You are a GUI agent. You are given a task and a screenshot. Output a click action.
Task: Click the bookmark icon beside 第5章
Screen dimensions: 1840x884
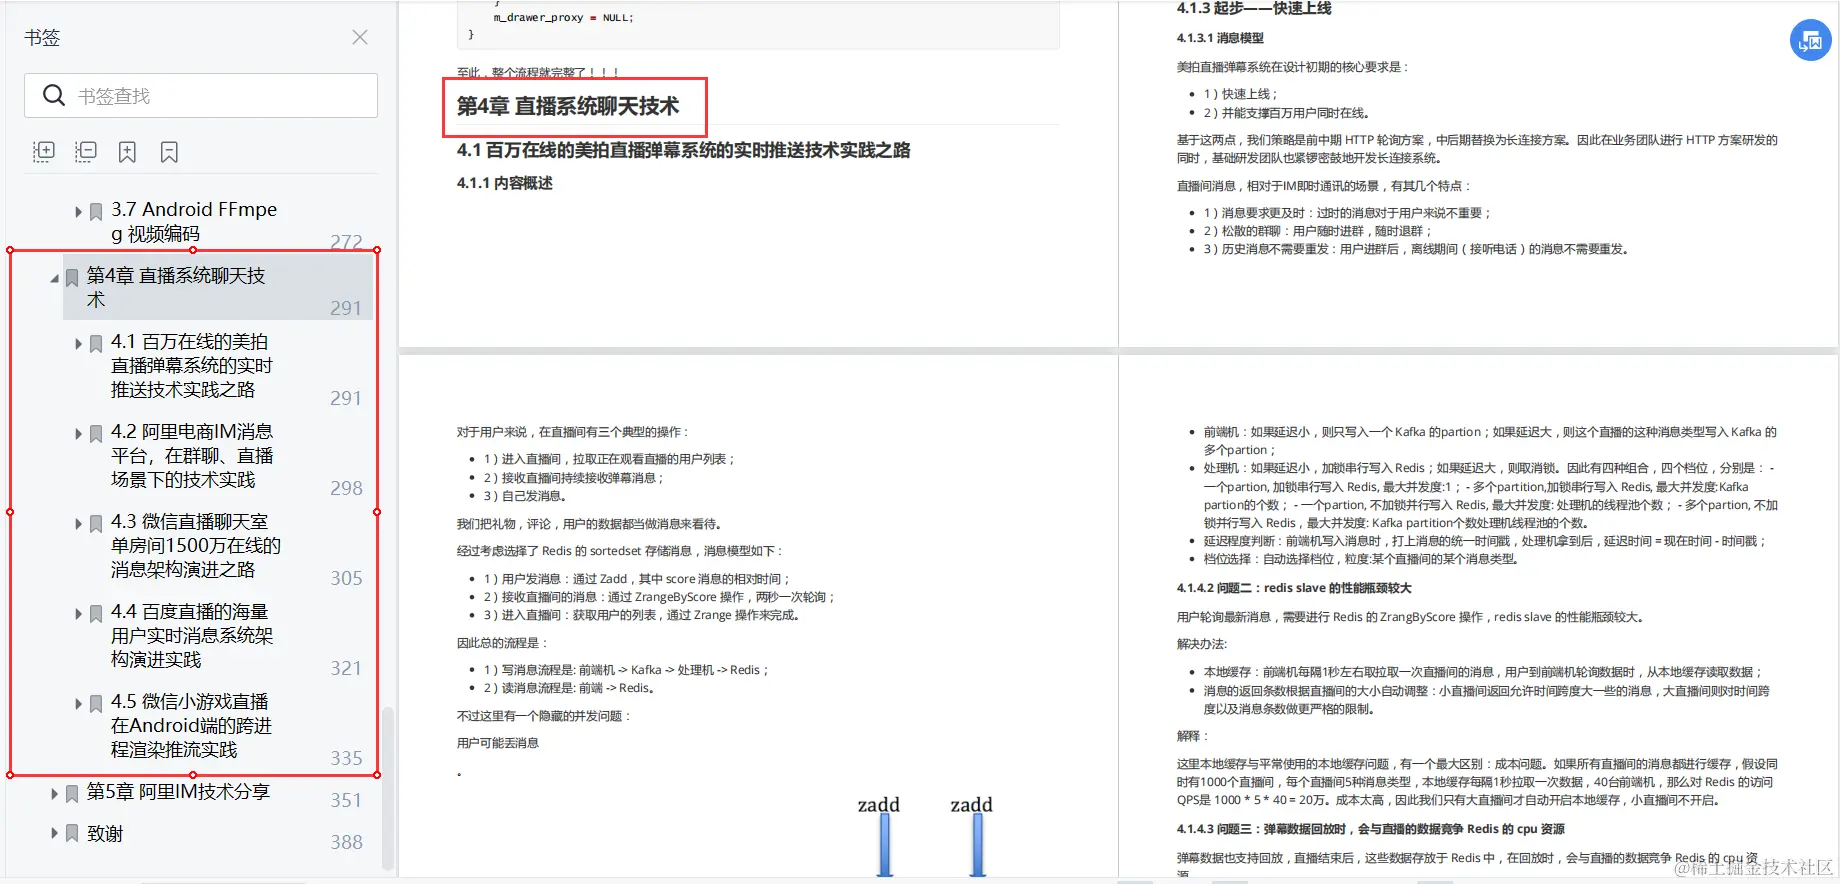pyautogui.click(x=72, y=794)
